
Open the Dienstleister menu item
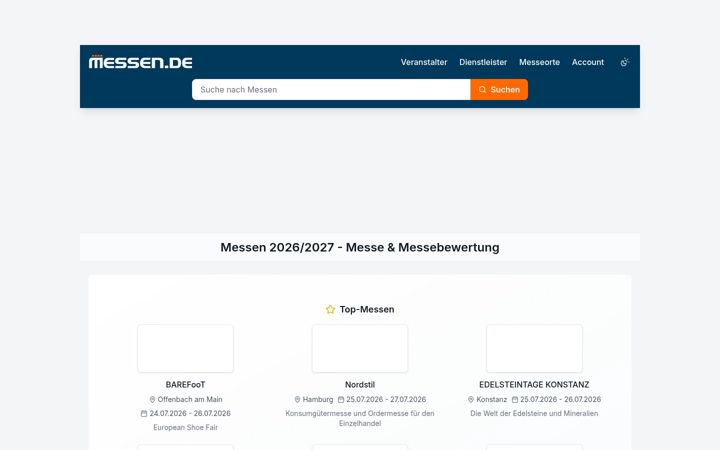(x=483, y=62)
